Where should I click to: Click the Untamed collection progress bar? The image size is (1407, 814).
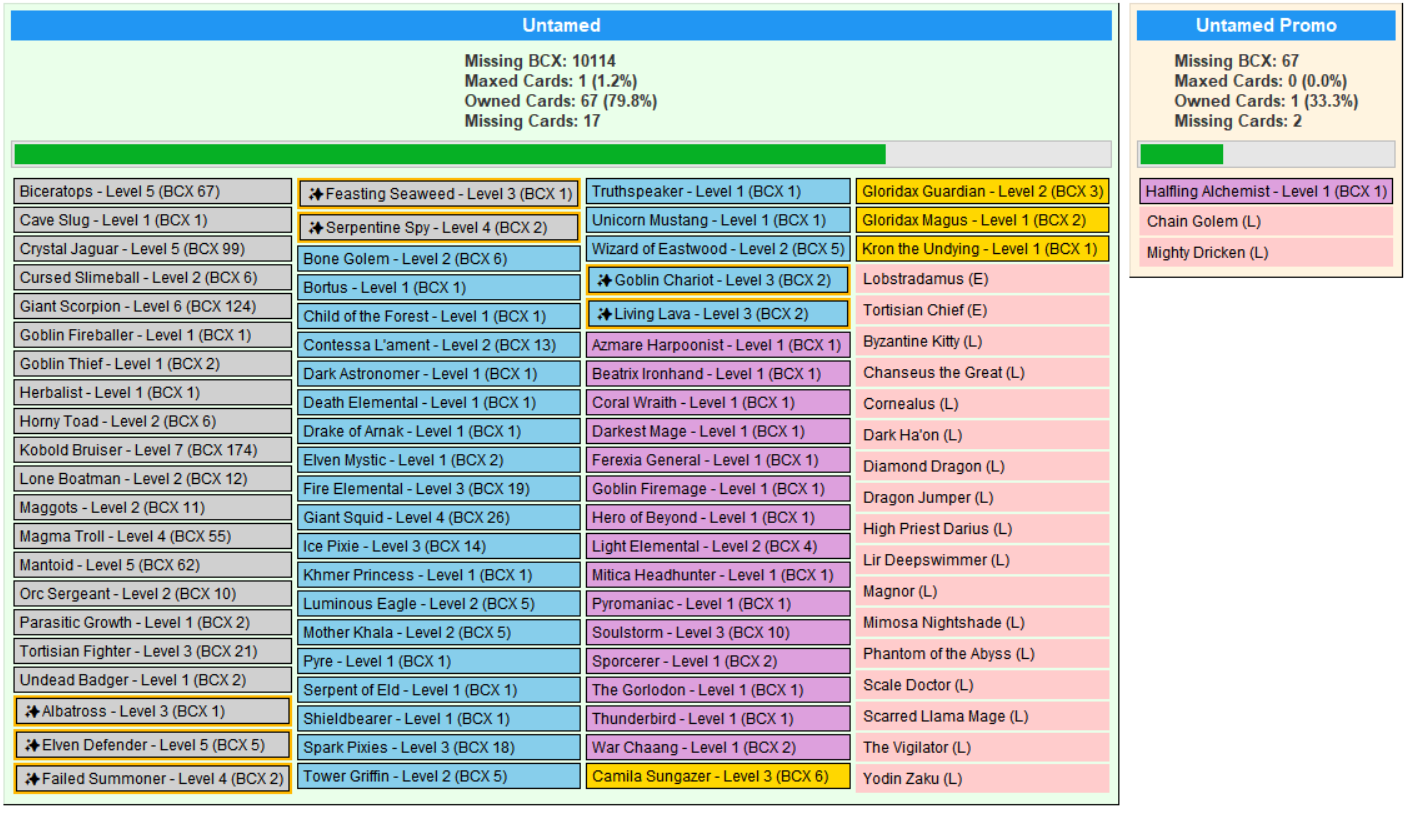(x=561, y=154)
